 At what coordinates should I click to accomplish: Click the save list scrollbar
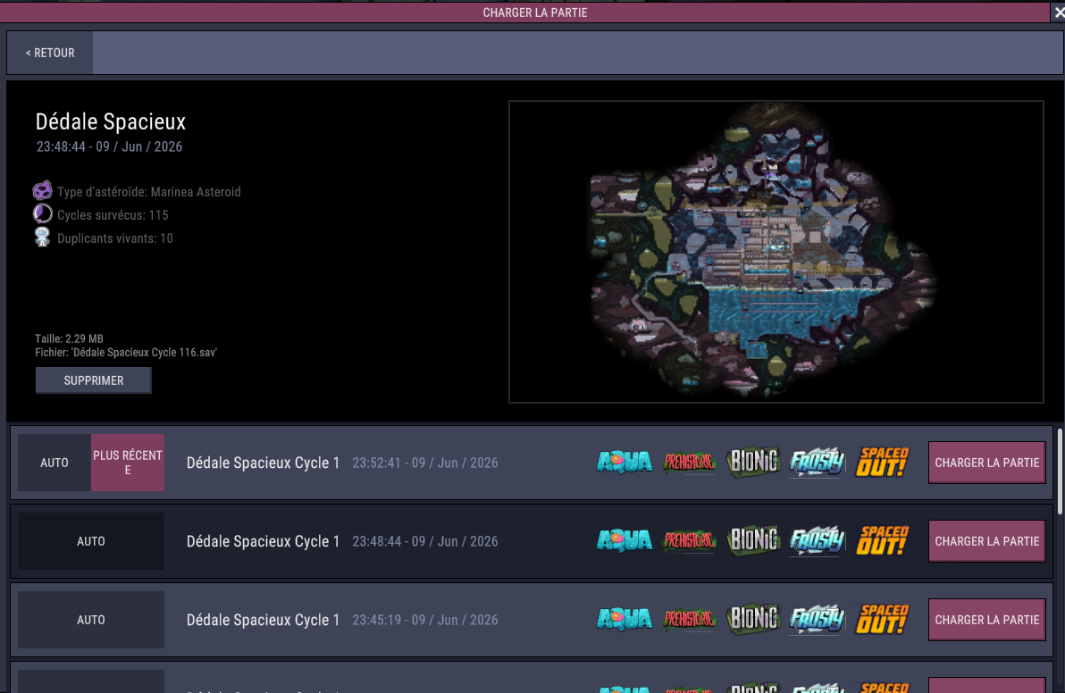(1060, 470)
